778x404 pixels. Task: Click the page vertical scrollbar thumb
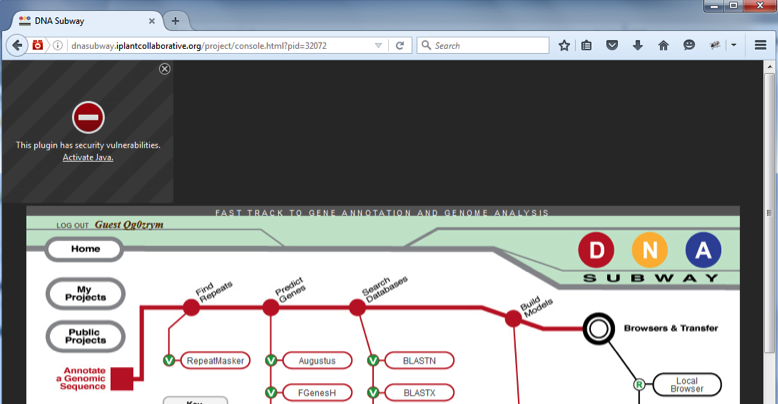[769, 213]
